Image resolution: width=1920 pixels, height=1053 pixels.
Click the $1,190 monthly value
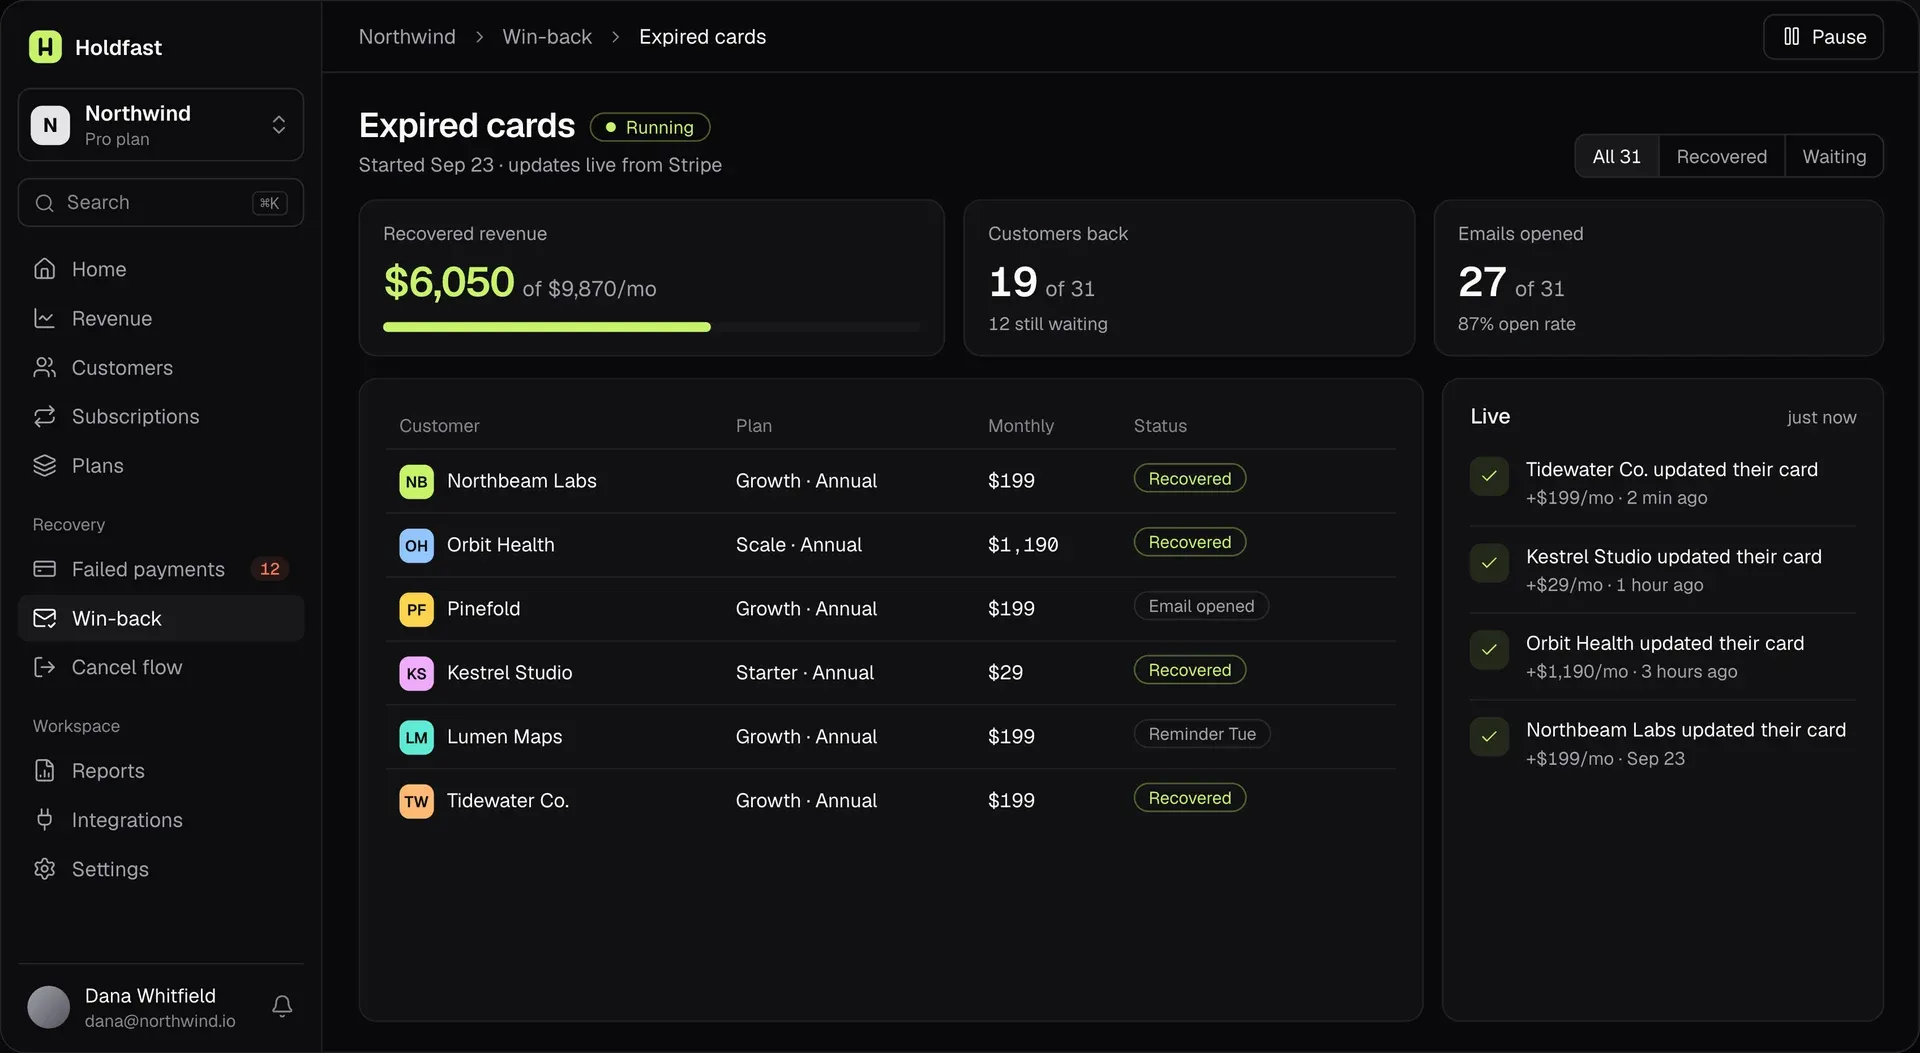1023,545
